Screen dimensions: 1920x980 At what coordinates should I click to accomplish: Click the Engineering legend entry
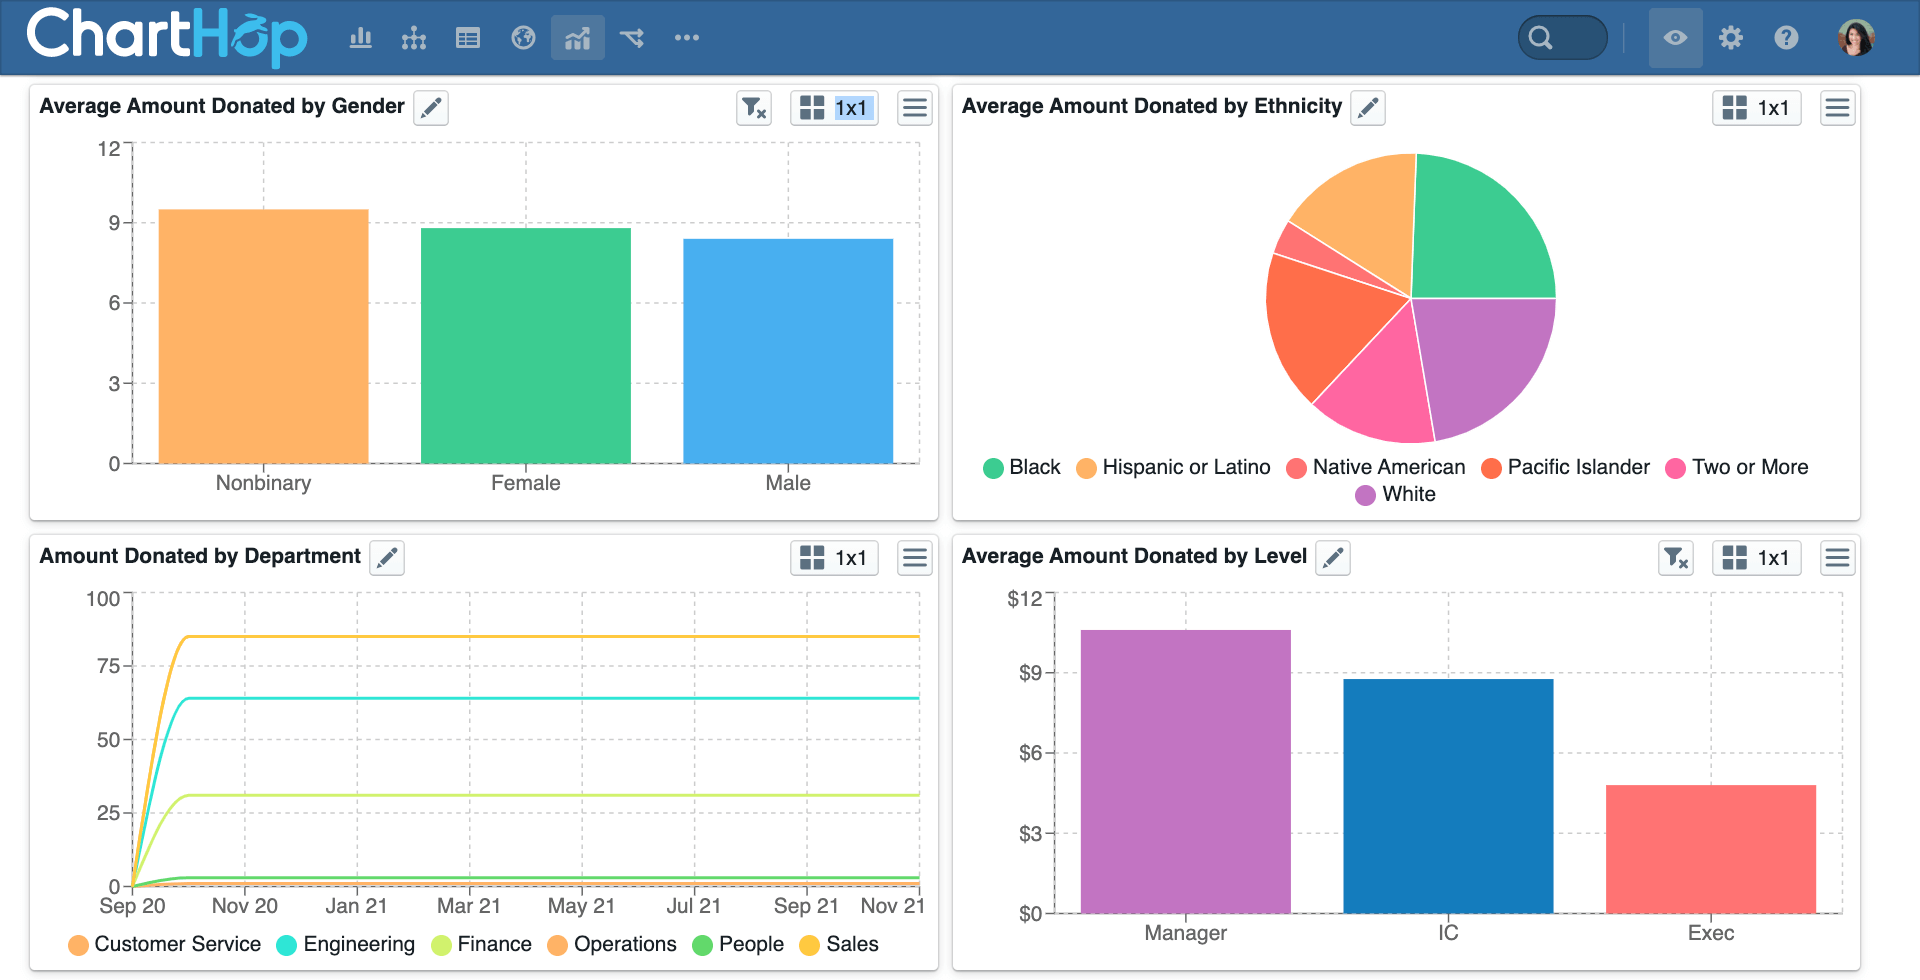pos(358,944)
